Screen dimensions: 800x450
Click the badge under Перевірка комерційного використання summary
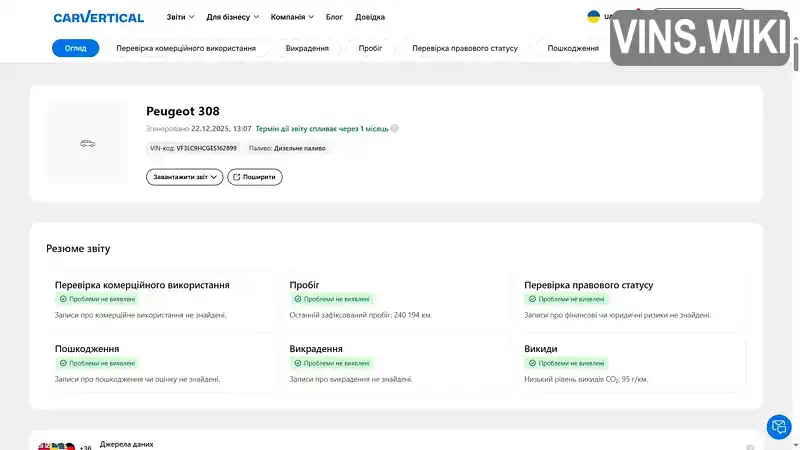(97, 299)
